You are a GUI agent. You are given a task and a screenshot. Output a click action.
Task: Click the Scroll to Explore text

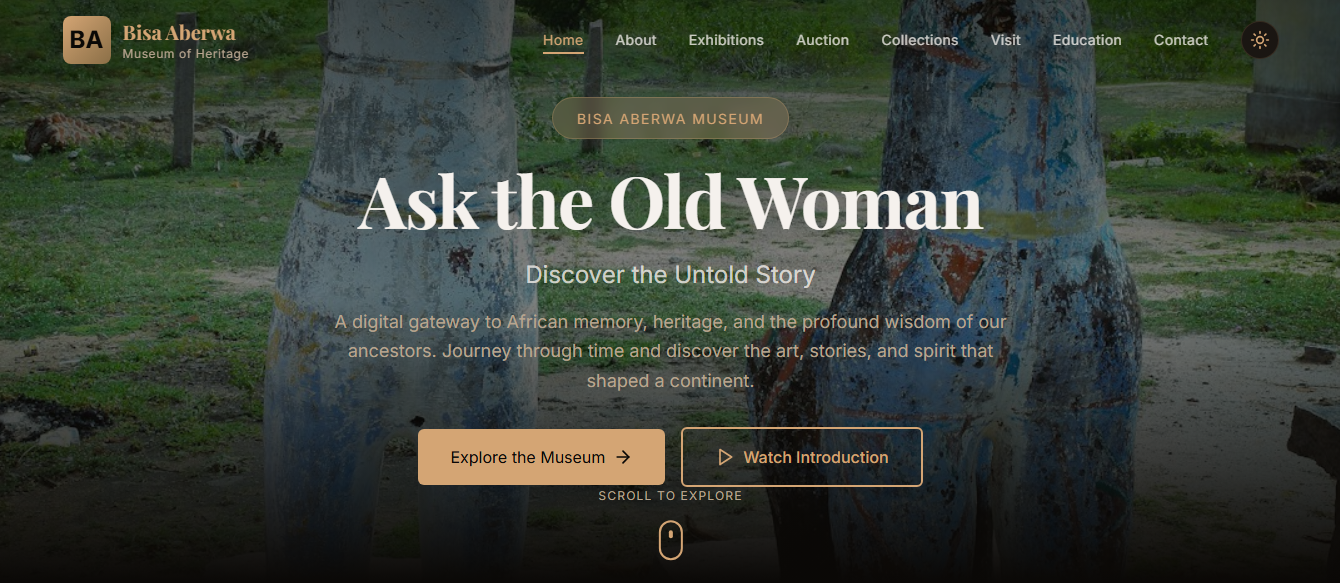671,496
